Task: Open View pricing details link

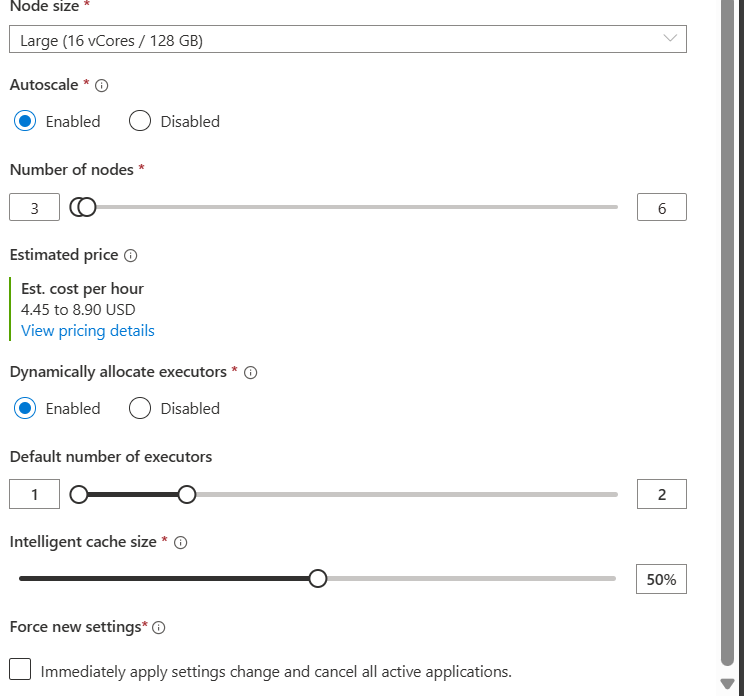Action: pyautogui.click(x=88, y=331)
